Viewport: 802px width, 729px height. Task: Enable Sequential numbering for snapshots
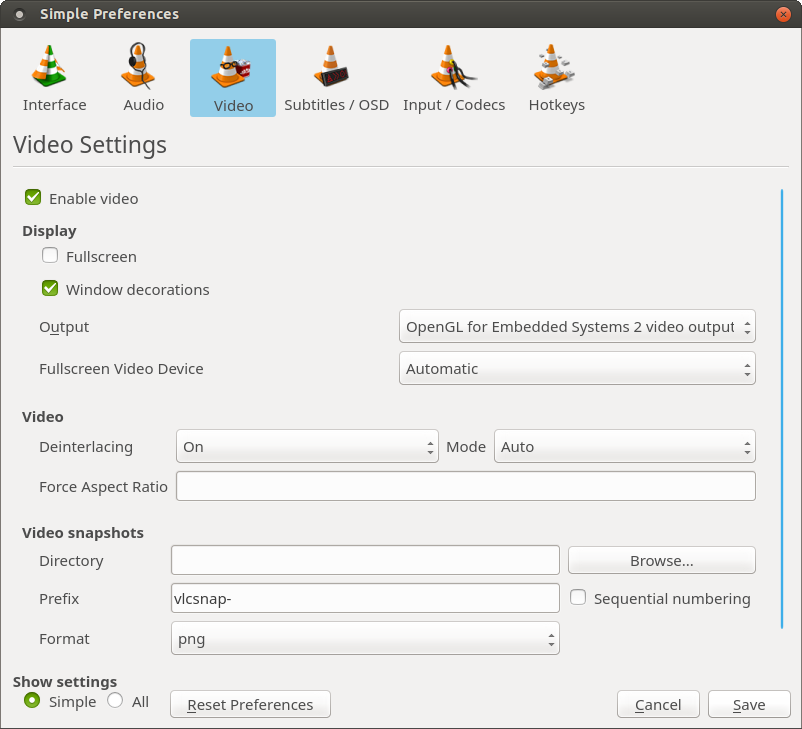578,598
